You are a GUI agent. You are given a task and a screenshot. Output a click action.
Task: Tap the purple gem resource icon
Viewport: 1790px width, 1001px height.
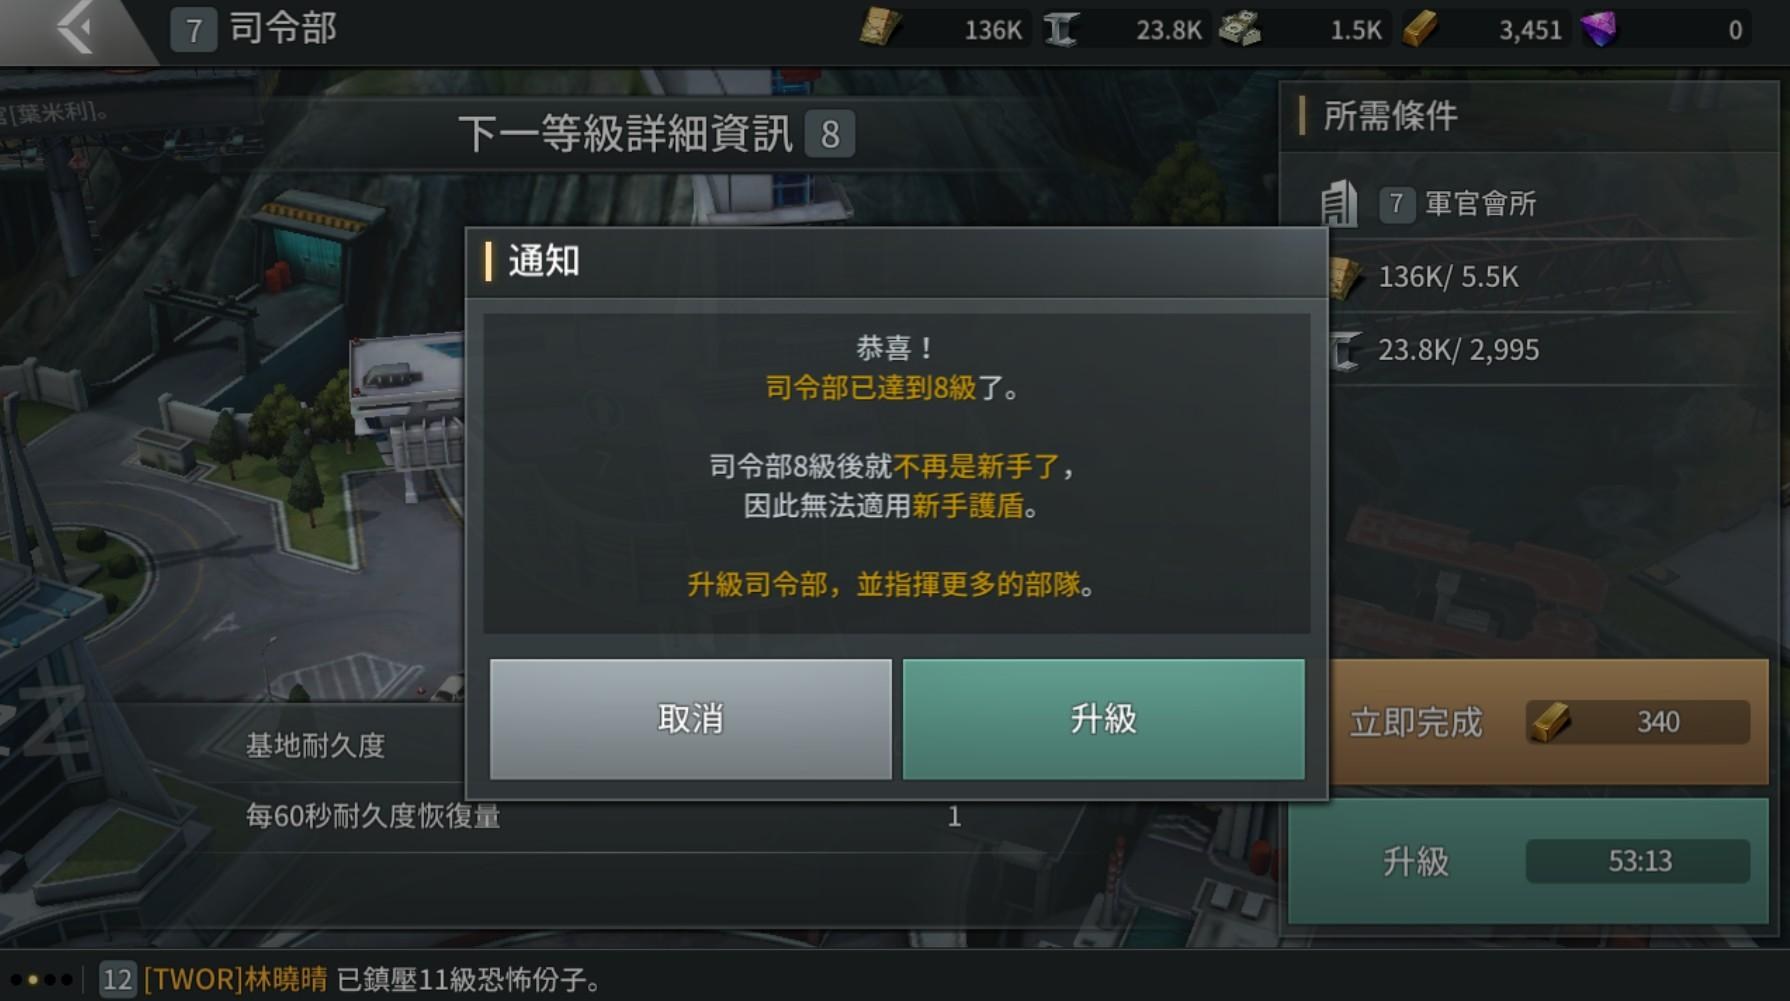(1599, 29)
